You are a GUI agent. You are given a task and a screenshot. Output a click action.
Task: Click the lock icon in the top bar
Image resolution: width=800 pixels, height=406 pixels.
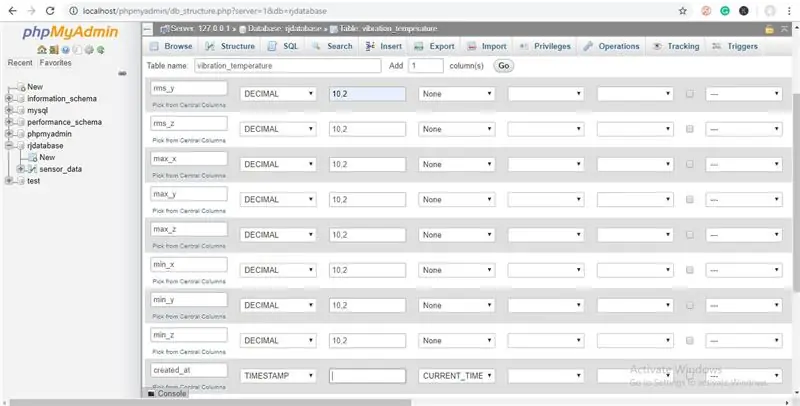(x=769, y=29)
